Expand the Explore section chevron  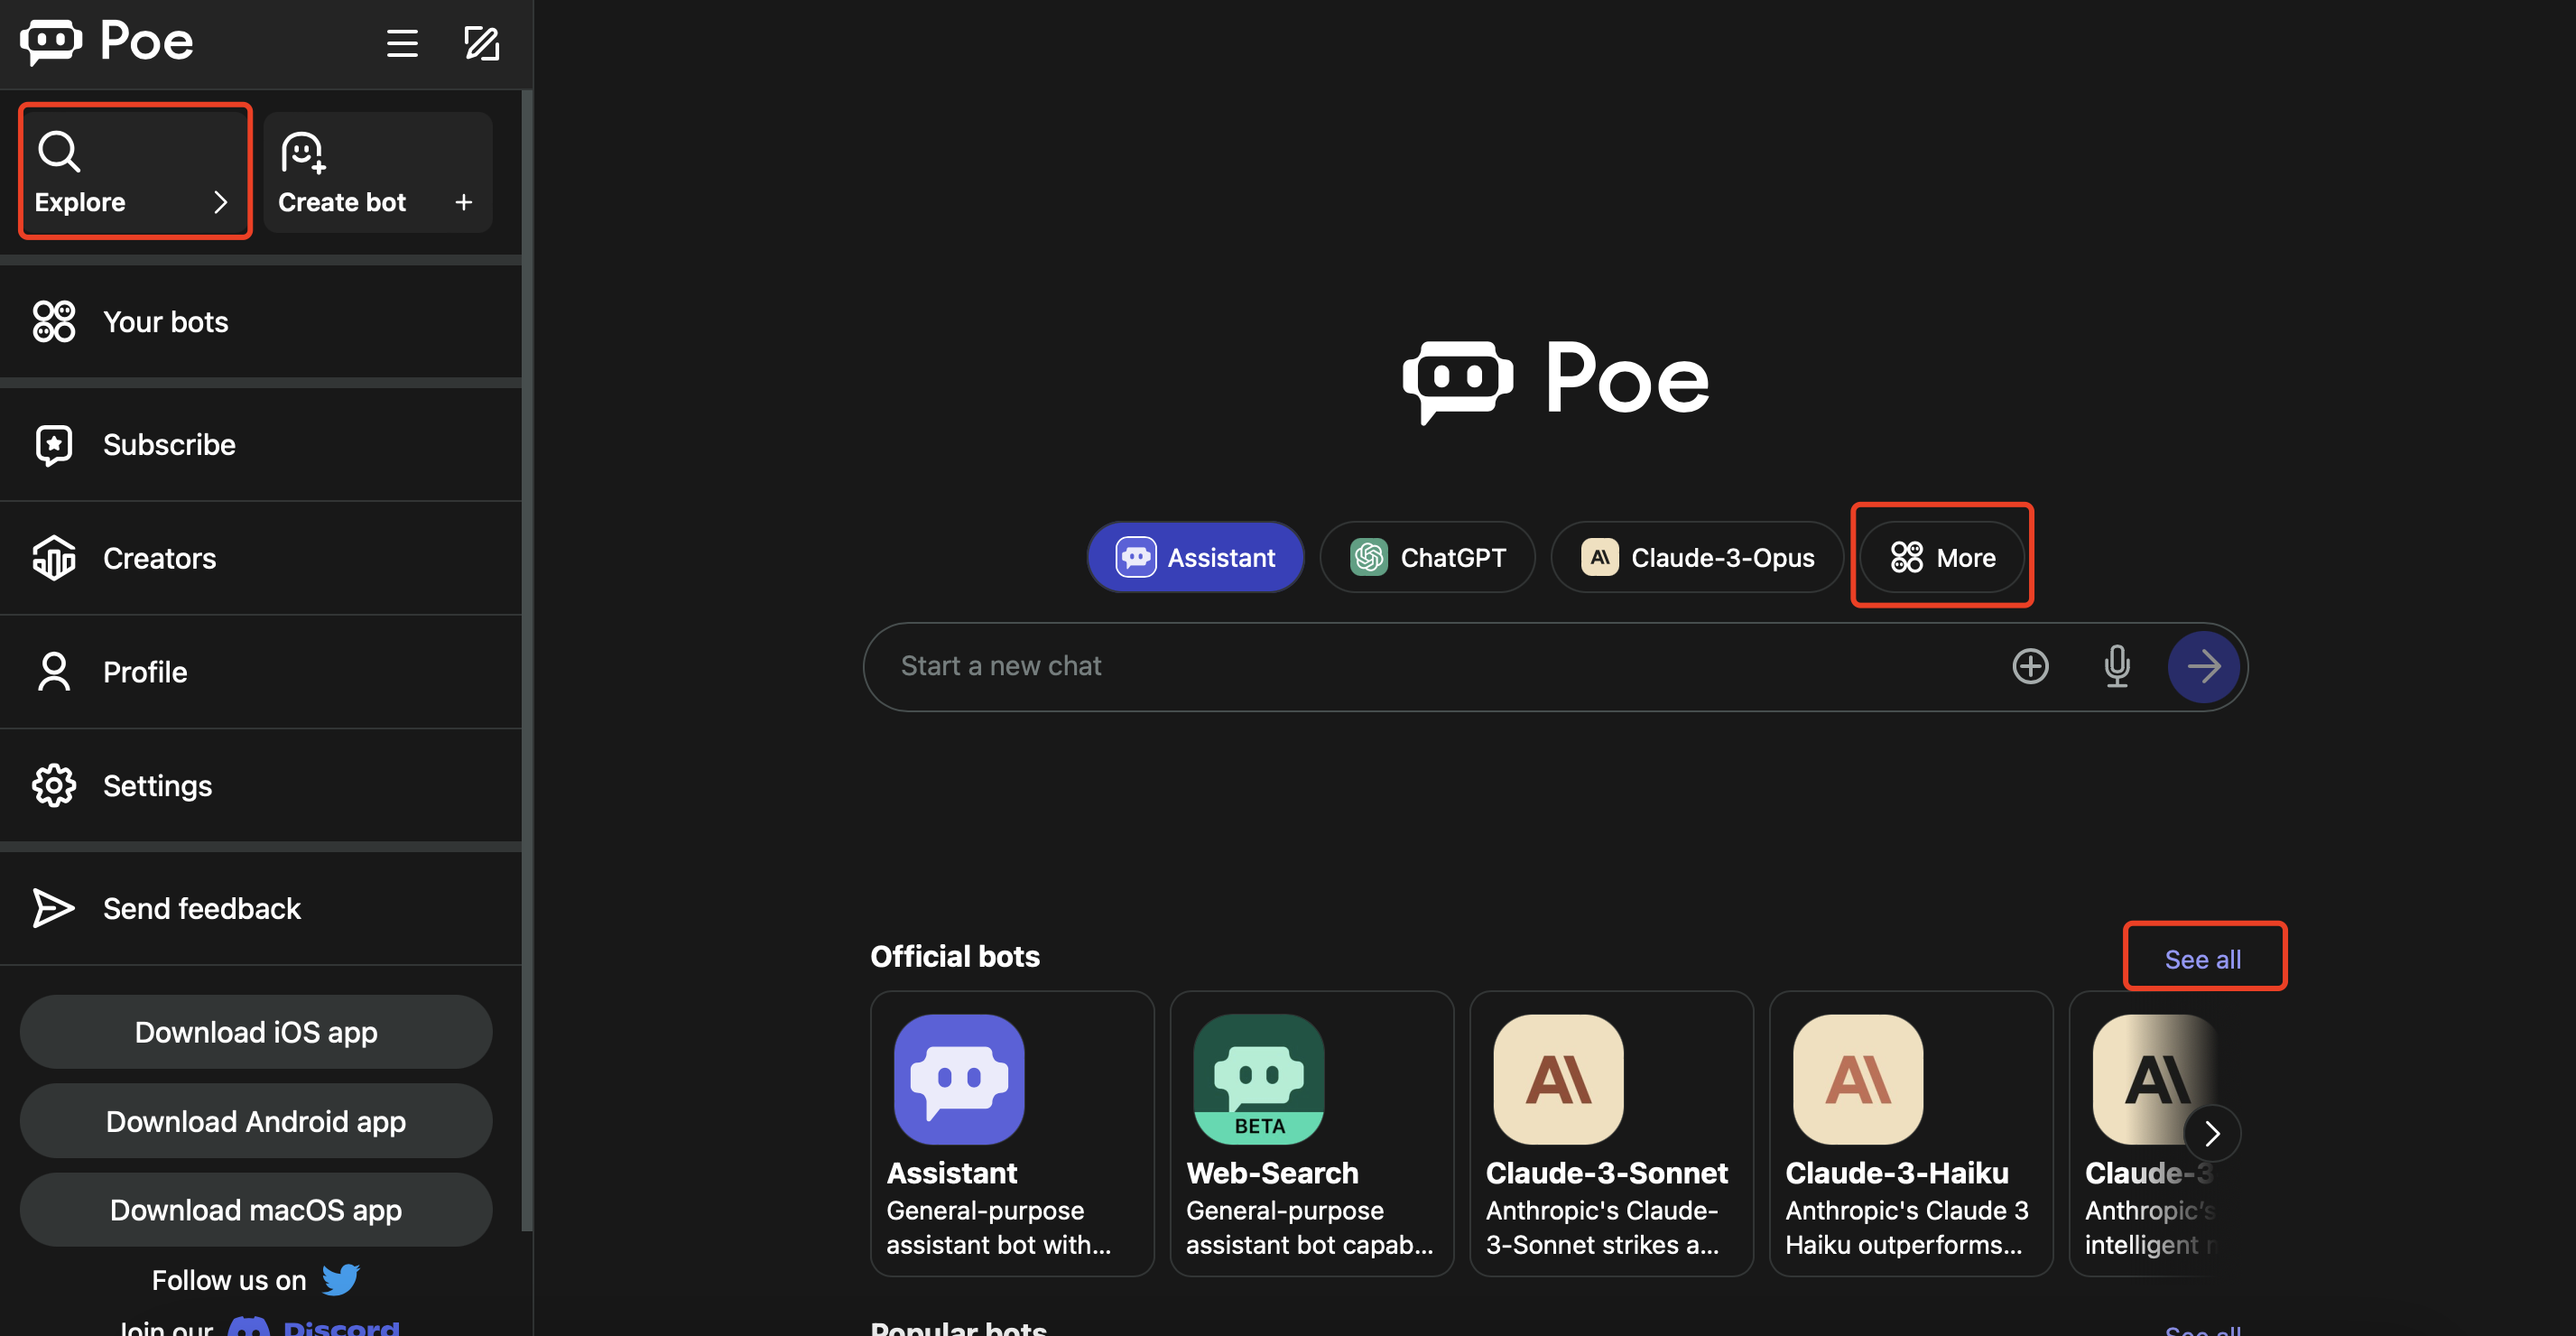221,202
